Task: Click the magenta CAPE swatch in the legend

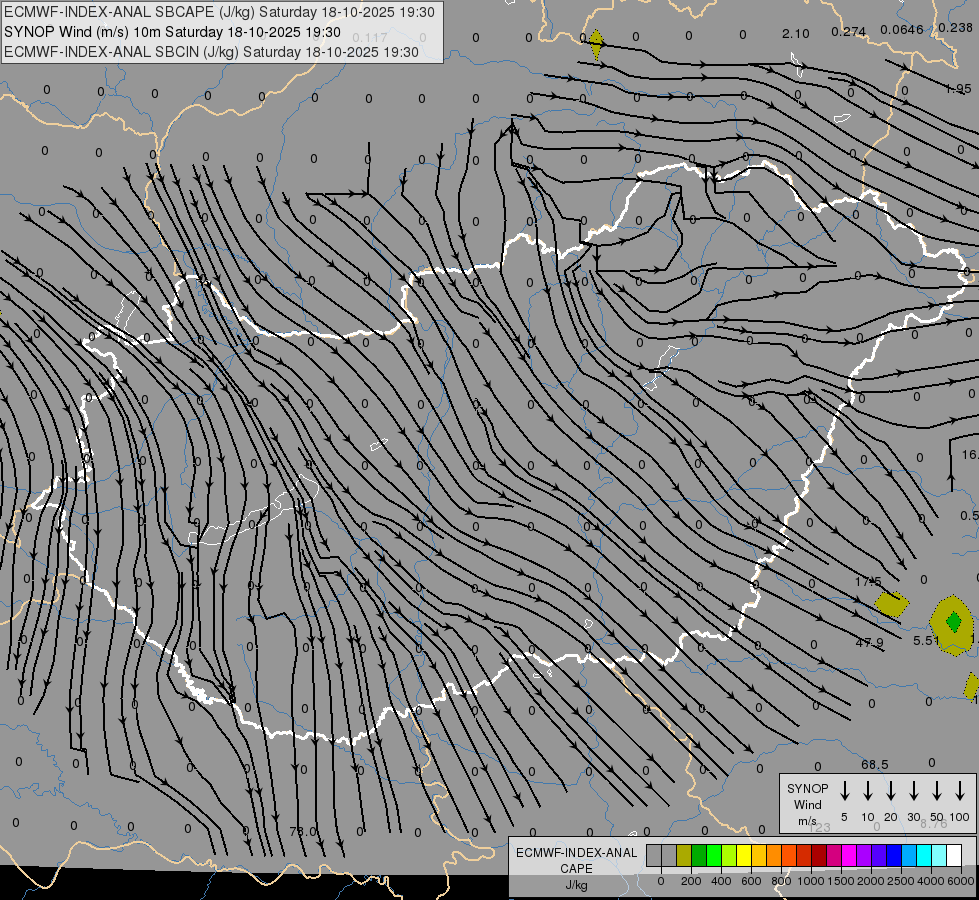Action: (x=849, y=856)
